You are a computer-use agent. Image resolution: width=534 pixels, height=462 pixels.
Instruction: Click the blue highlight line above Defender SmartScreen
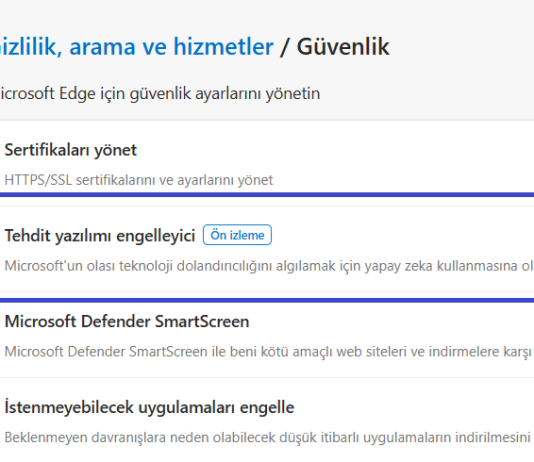pos(267,300)
